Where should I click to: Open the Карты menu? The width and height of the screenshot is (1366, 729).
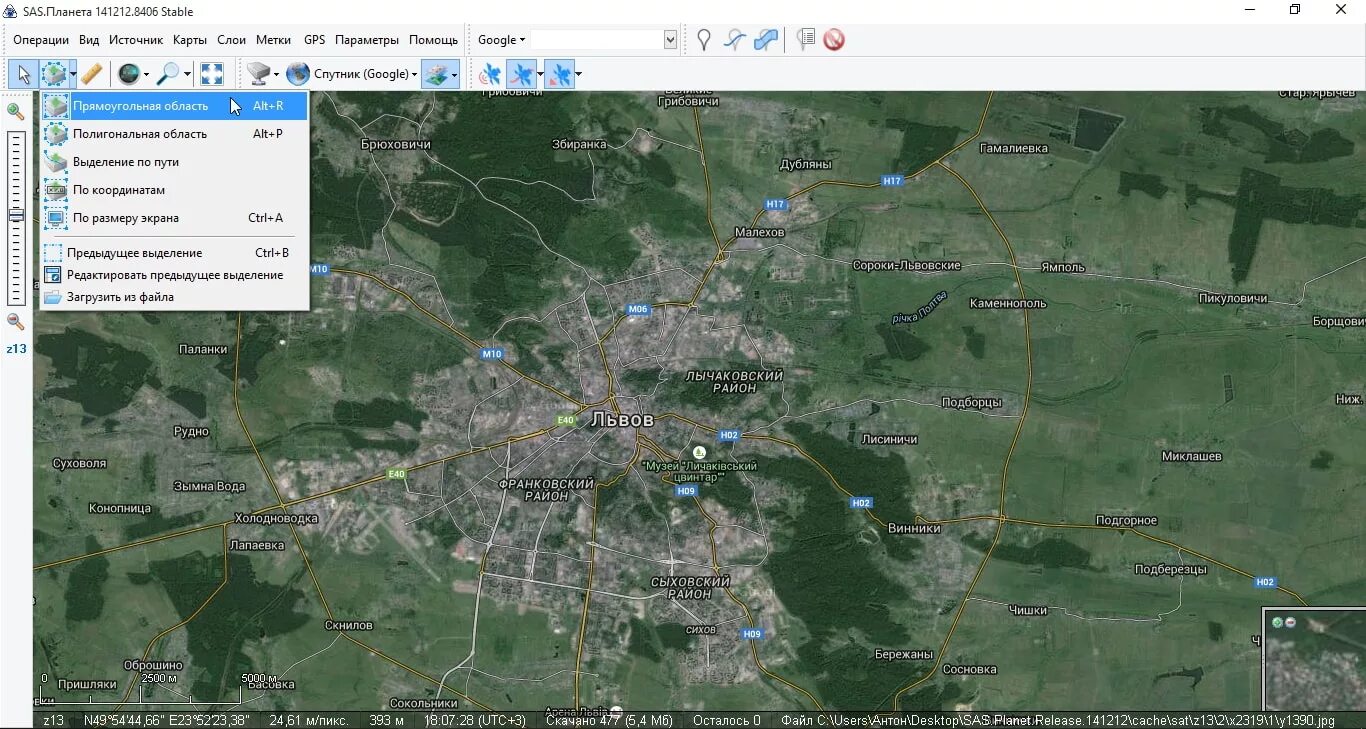pos(190,40)
